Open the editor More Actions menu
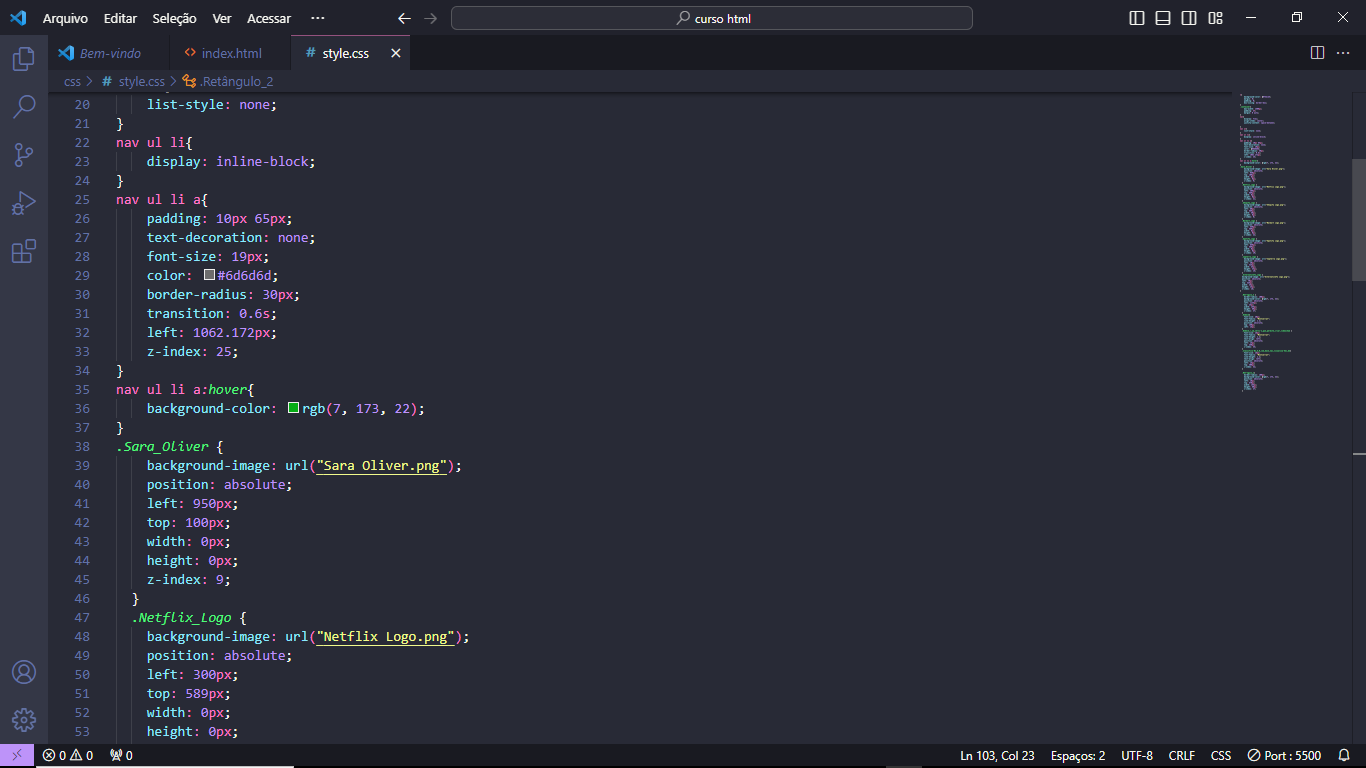 [1343, 53]
